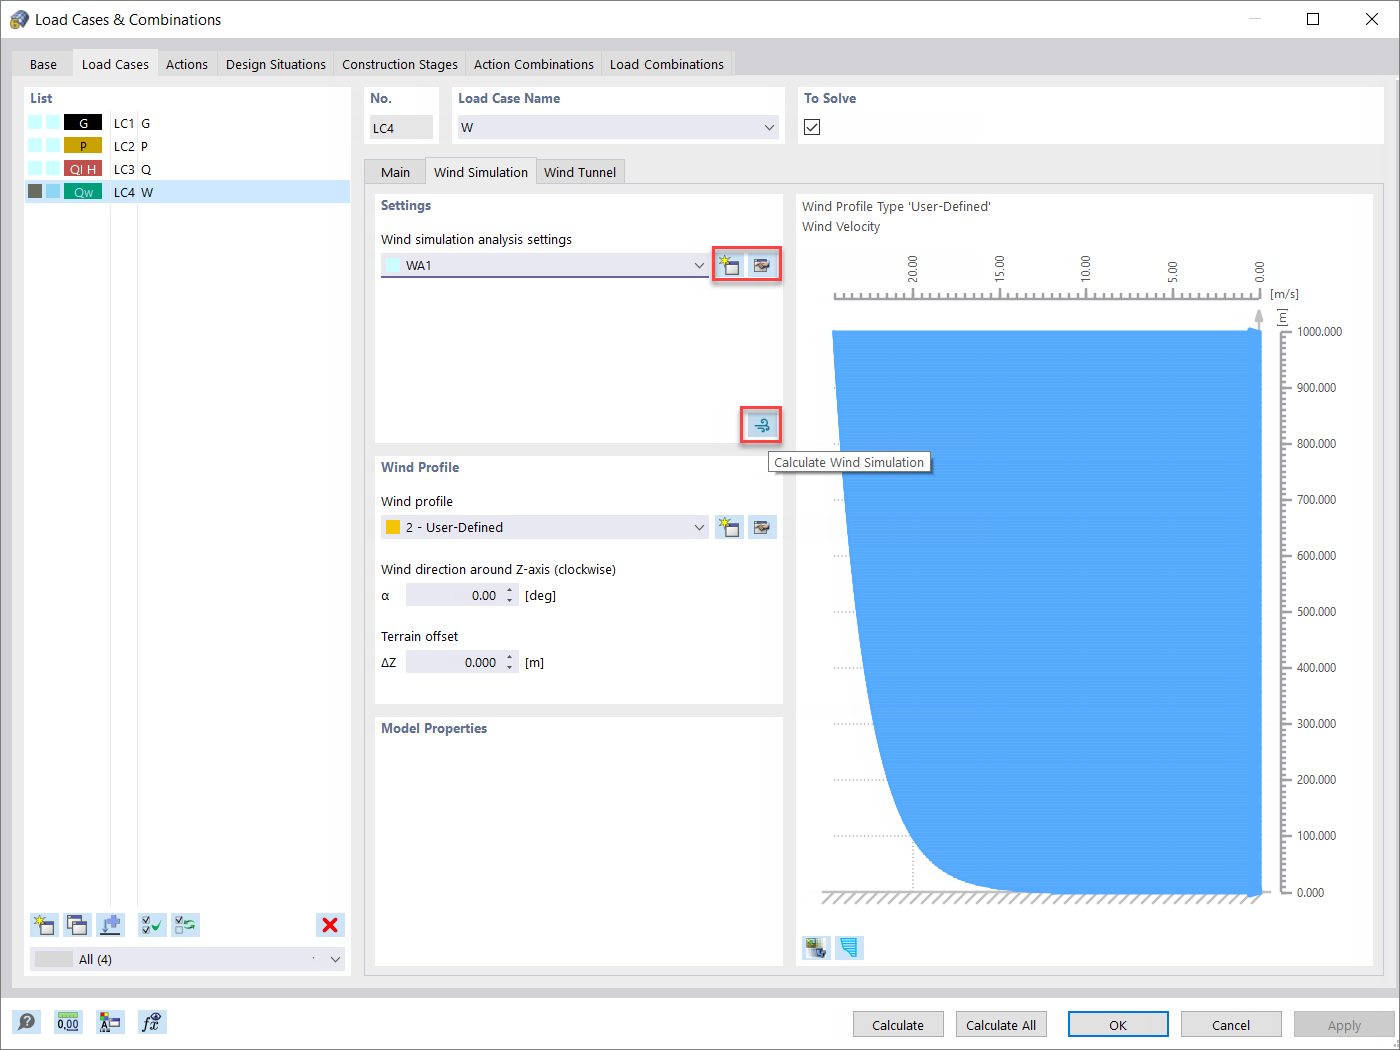Expand the wind profile selection dropdown
Viewport: 1400px width, 1050px height.
click(x=699, y=527)
